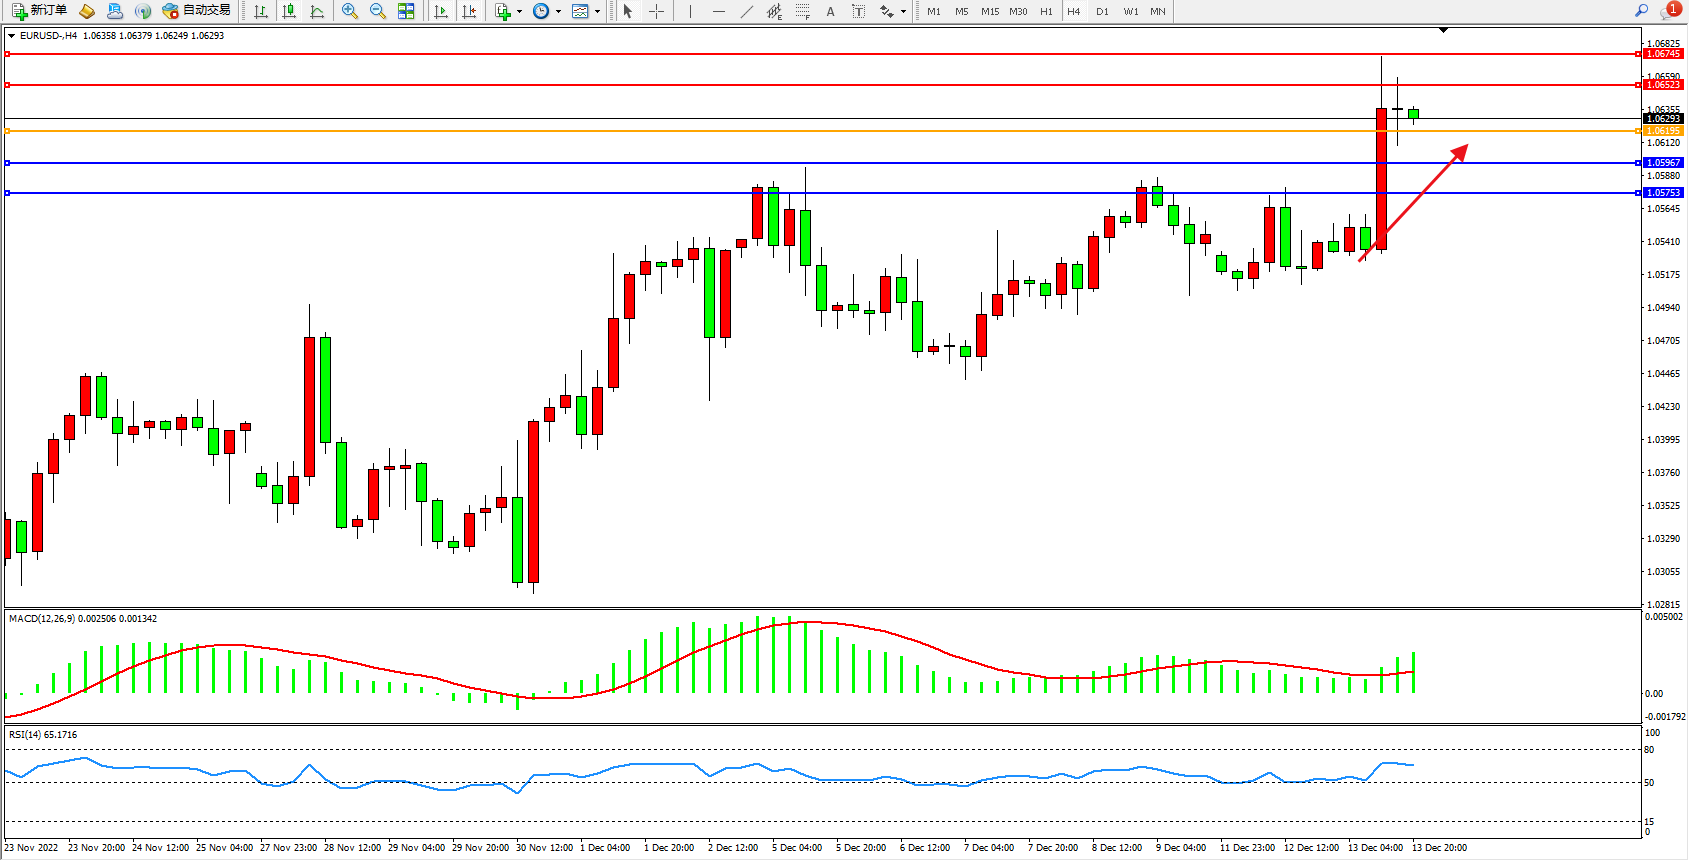This screenshot has height=861, width=1689.
Task: Click the M15 timeframe button
Action: coord(989,12)
